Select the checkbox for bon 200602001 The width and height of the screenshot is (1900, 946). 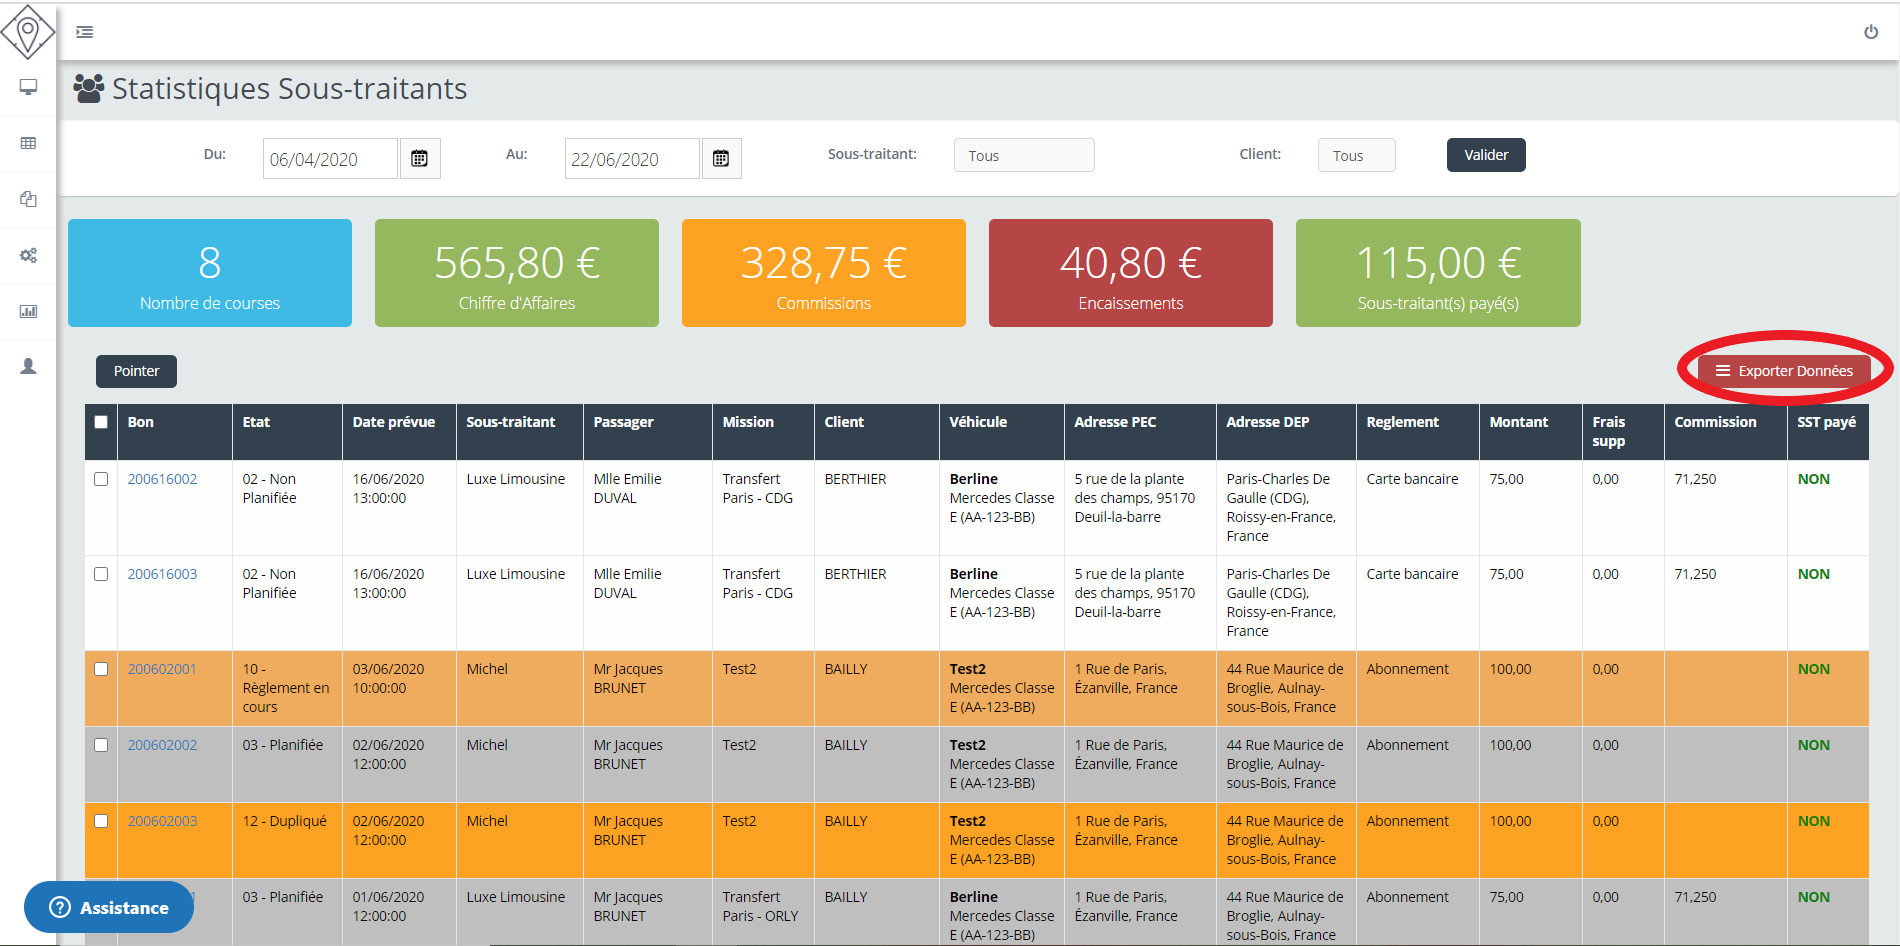(x=101, y=669)
